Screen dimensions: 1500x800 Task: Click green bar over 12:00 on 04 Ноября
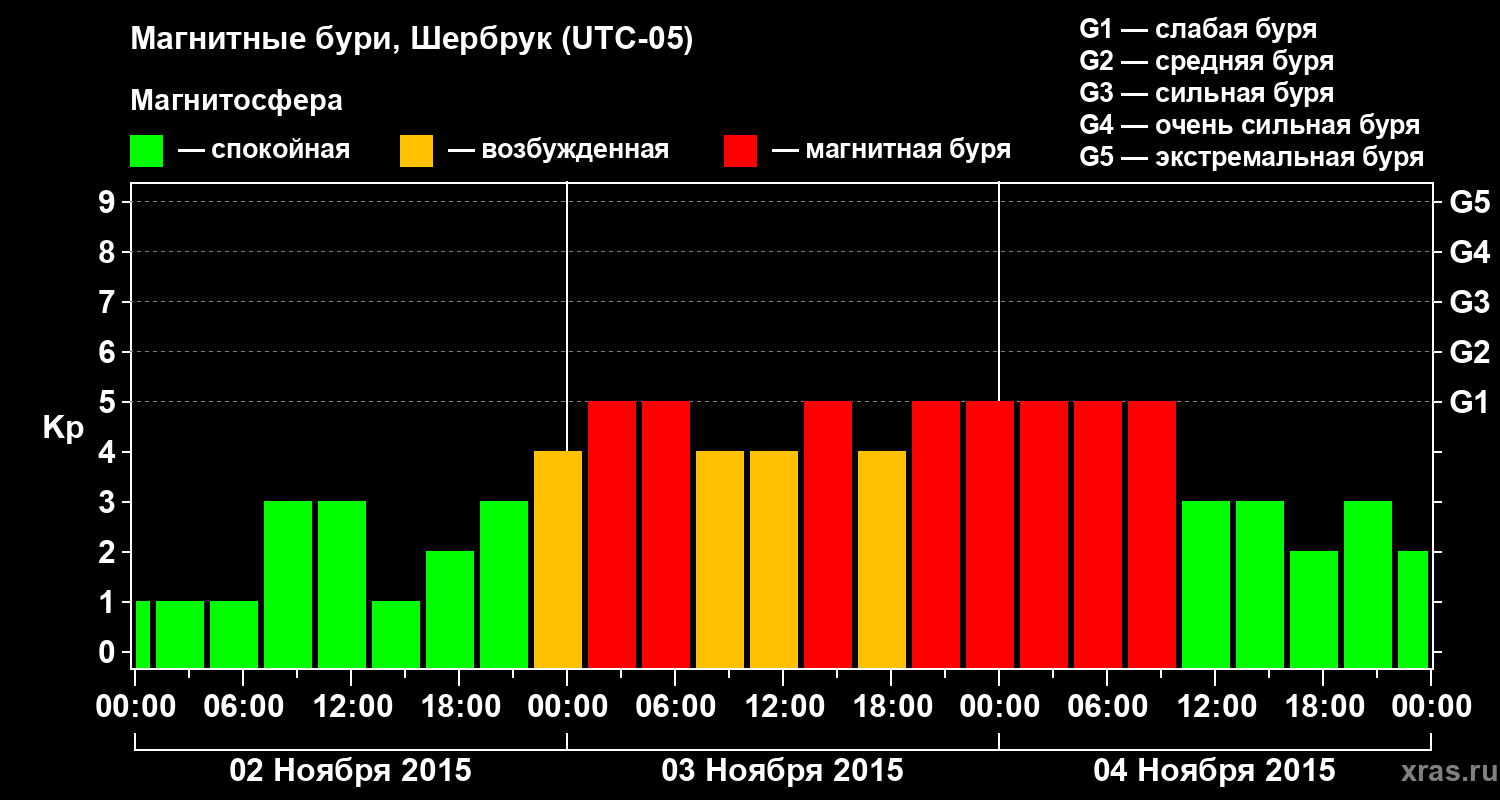[x=1206, y=584]
